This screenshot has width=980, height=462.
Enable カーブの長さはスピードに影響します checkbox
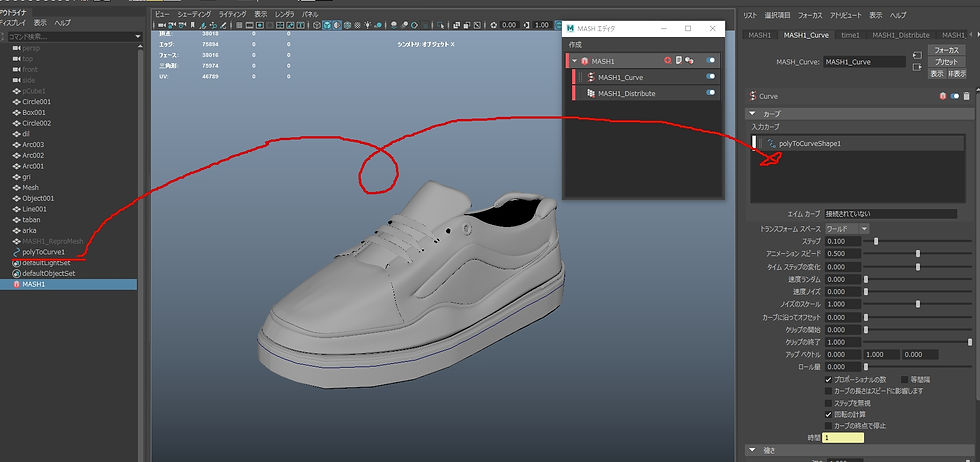(829, 391)
